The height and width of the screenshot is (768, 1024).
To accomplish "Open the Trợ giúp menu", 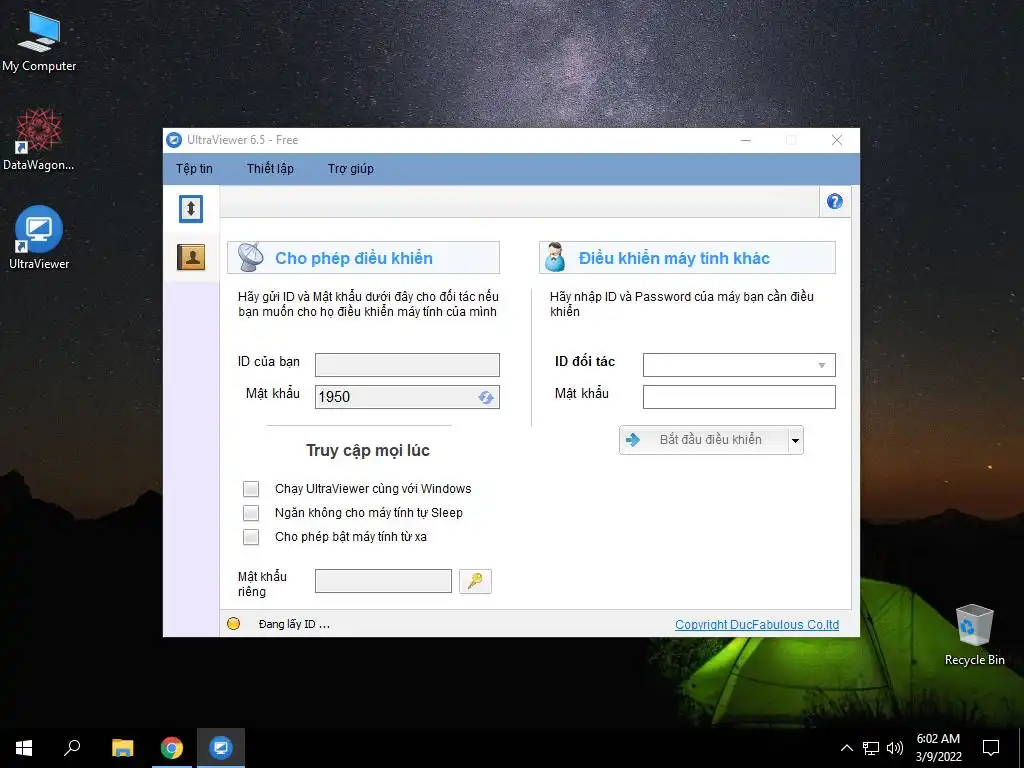I will [x=351, y=168].
